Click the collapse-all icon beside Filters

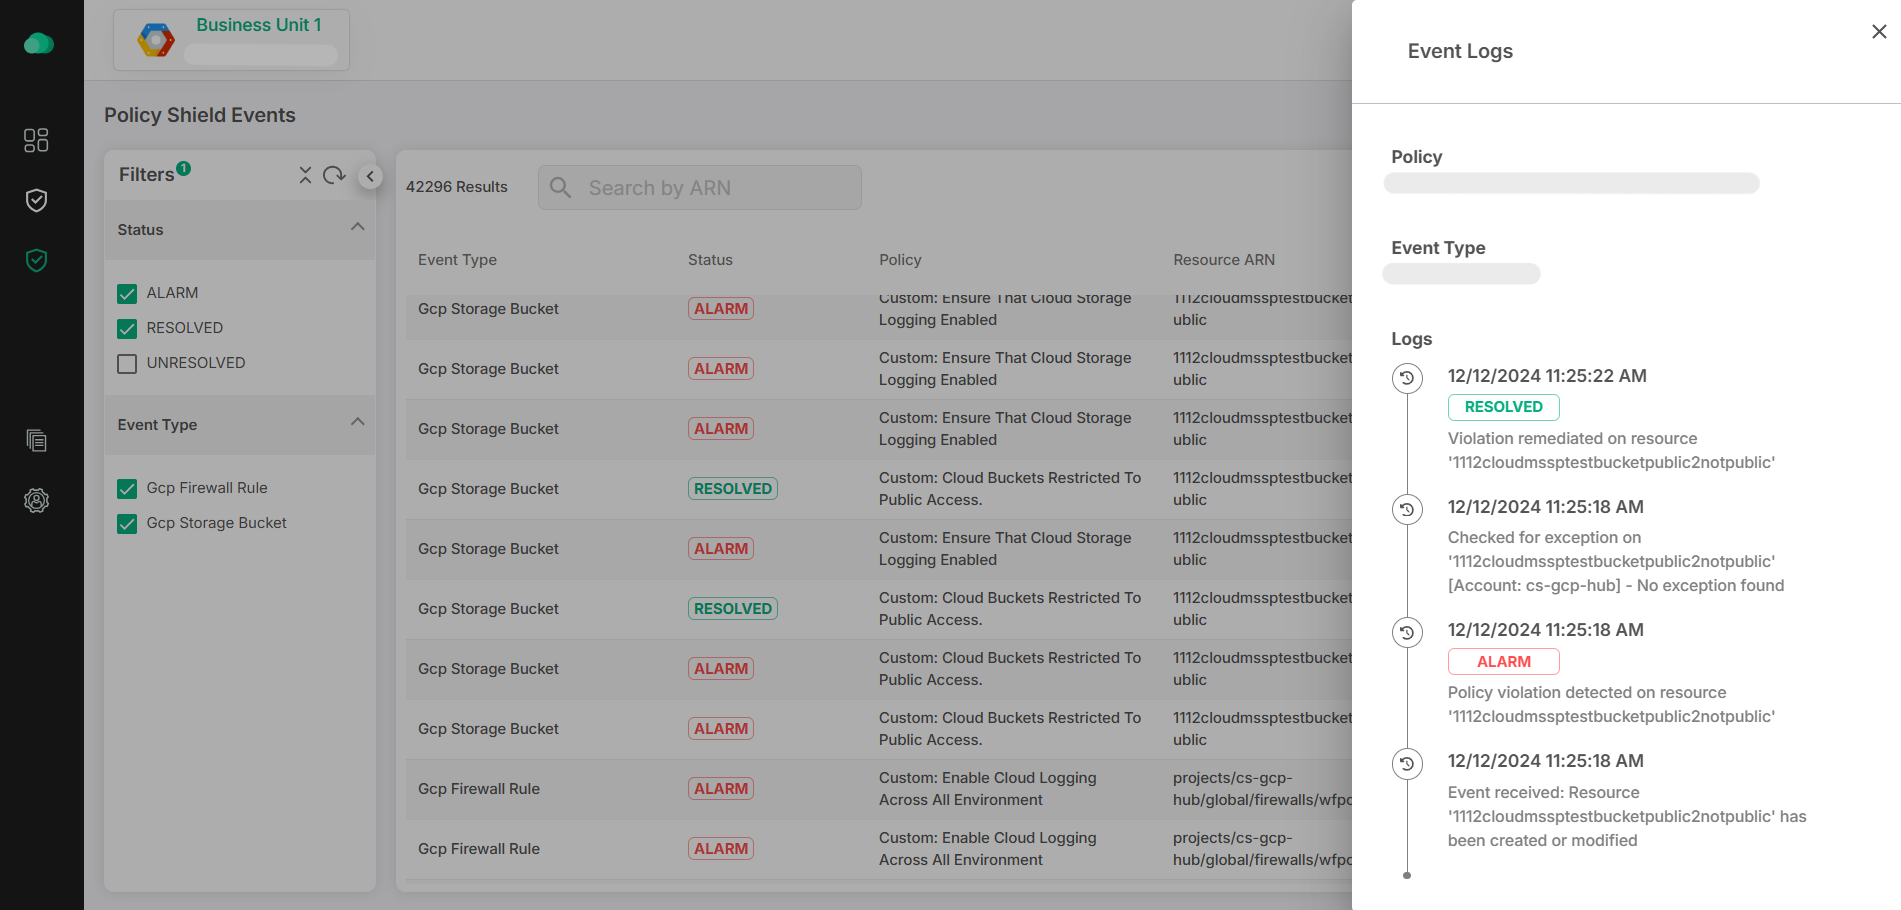click(305, 175)
